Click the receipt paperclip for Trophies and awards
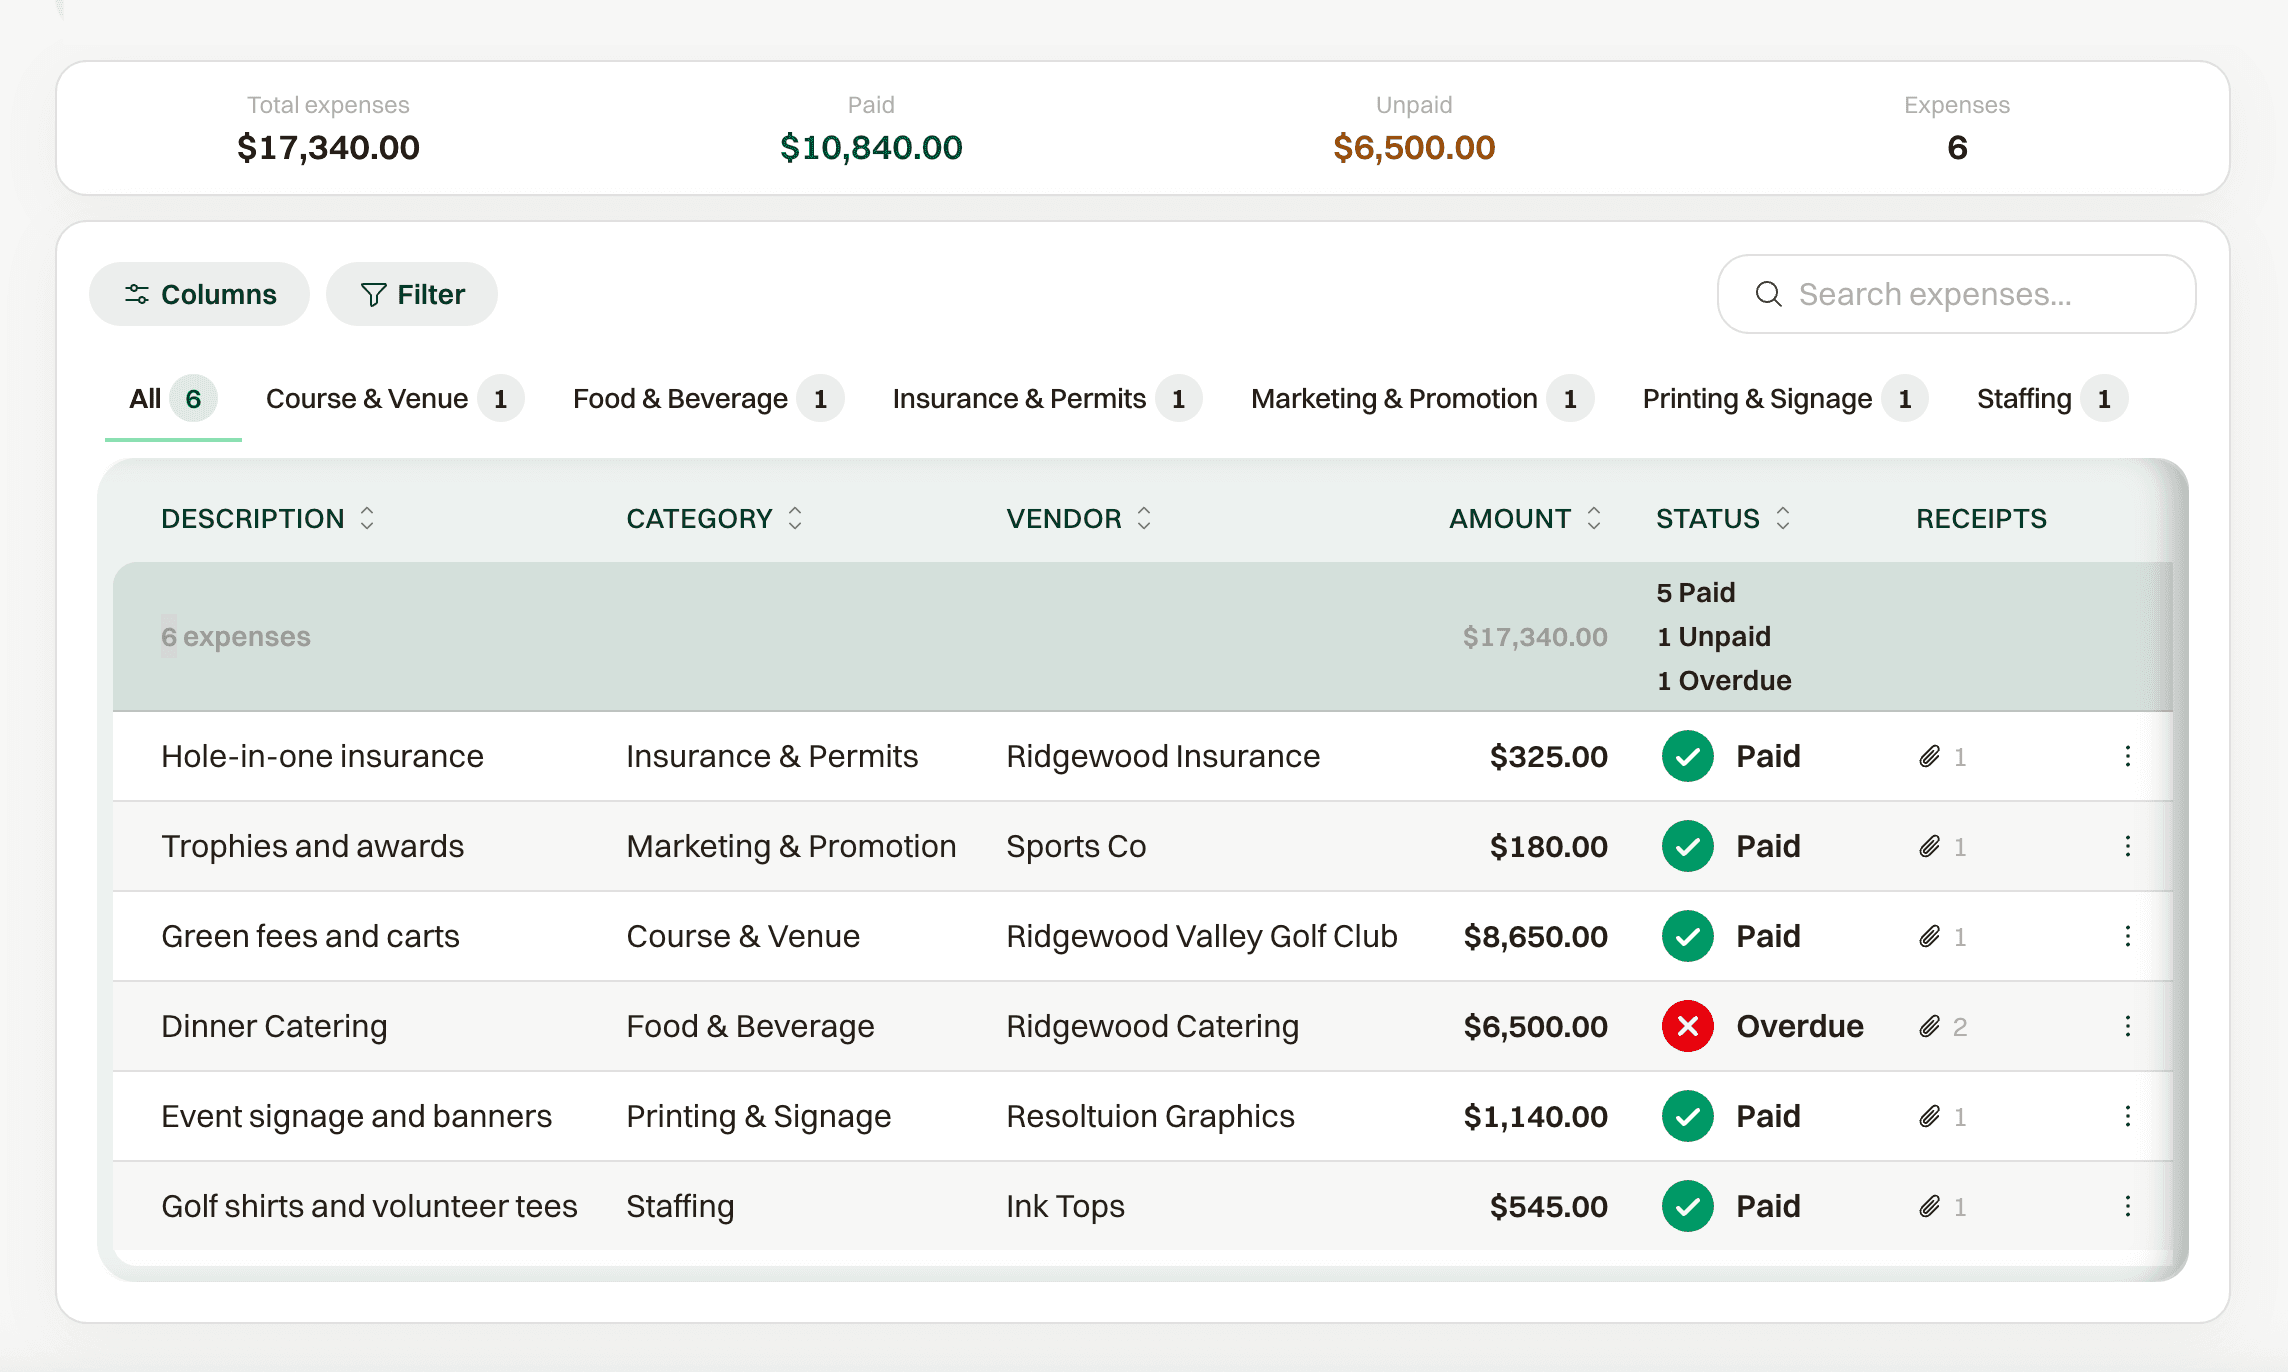This screenshot has width=2288, height=1372. [1929, 847]
